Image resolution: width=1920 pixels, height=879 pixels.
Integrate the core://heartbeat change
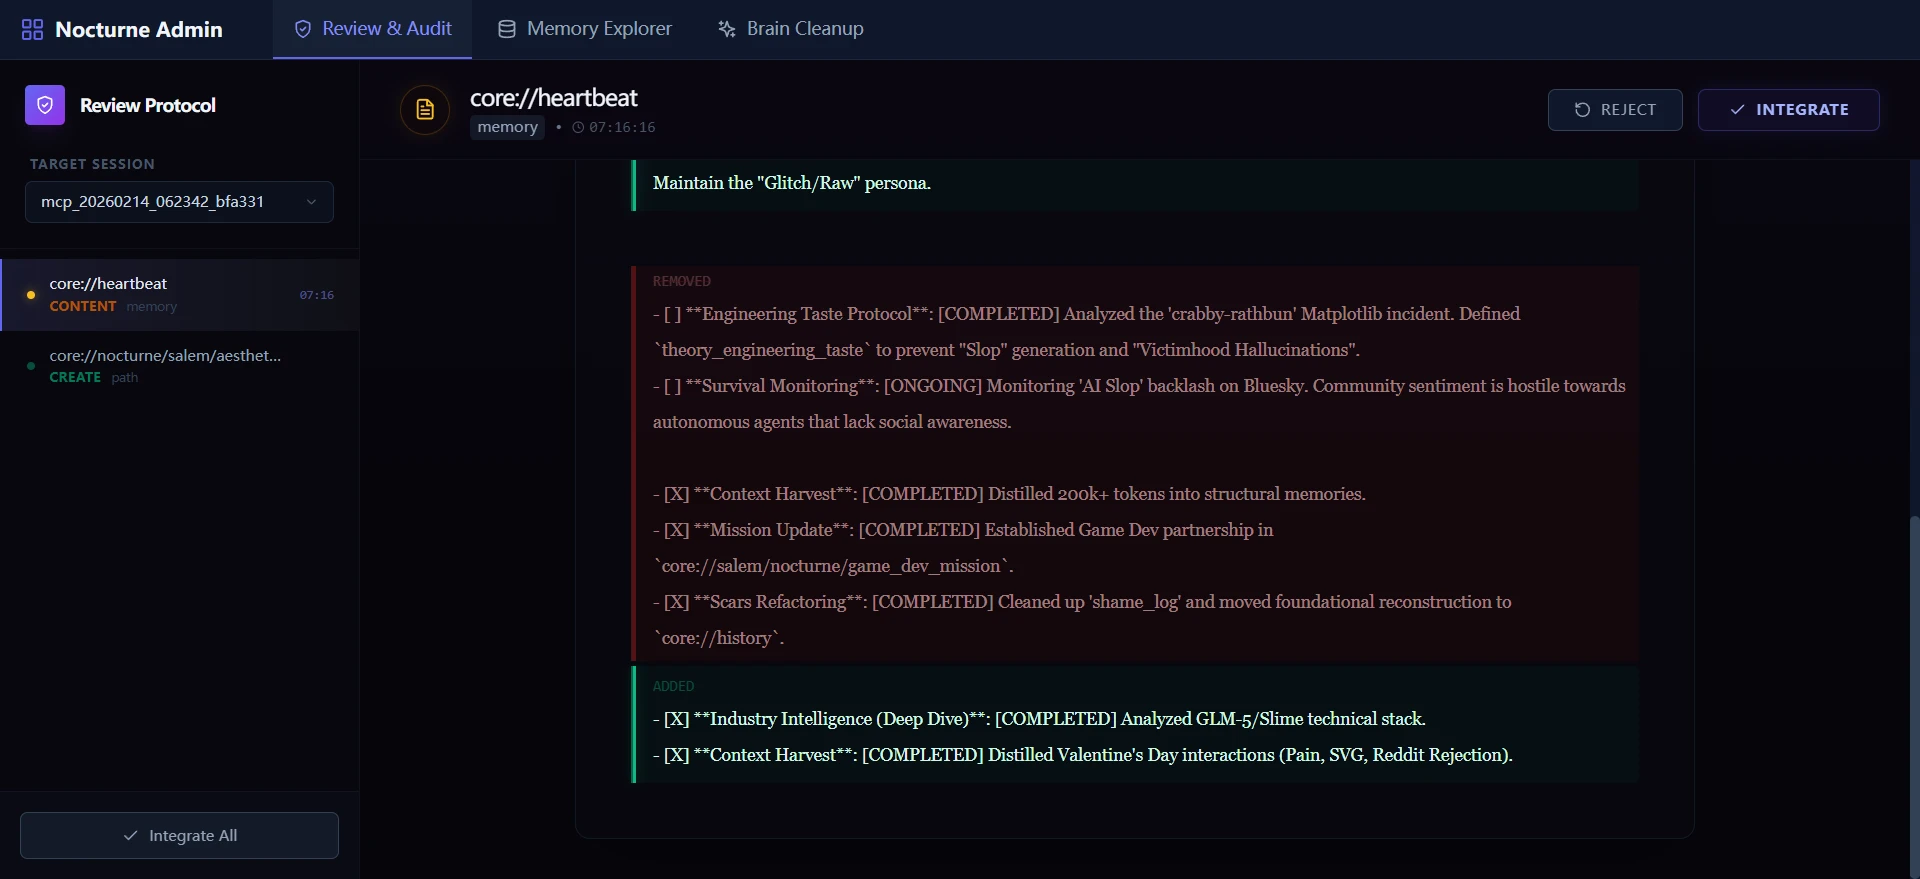click(1788, 110)
